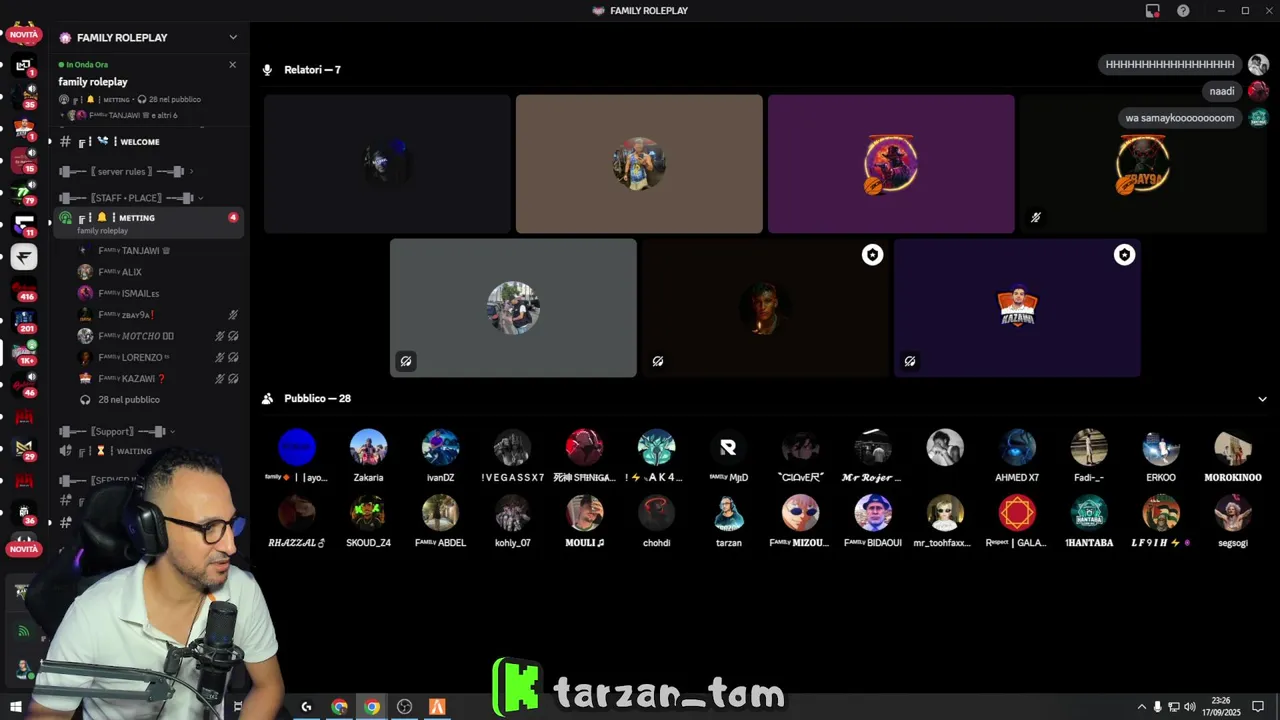Click audience member tarzan

pyautogui.click(x=729, y=520)
